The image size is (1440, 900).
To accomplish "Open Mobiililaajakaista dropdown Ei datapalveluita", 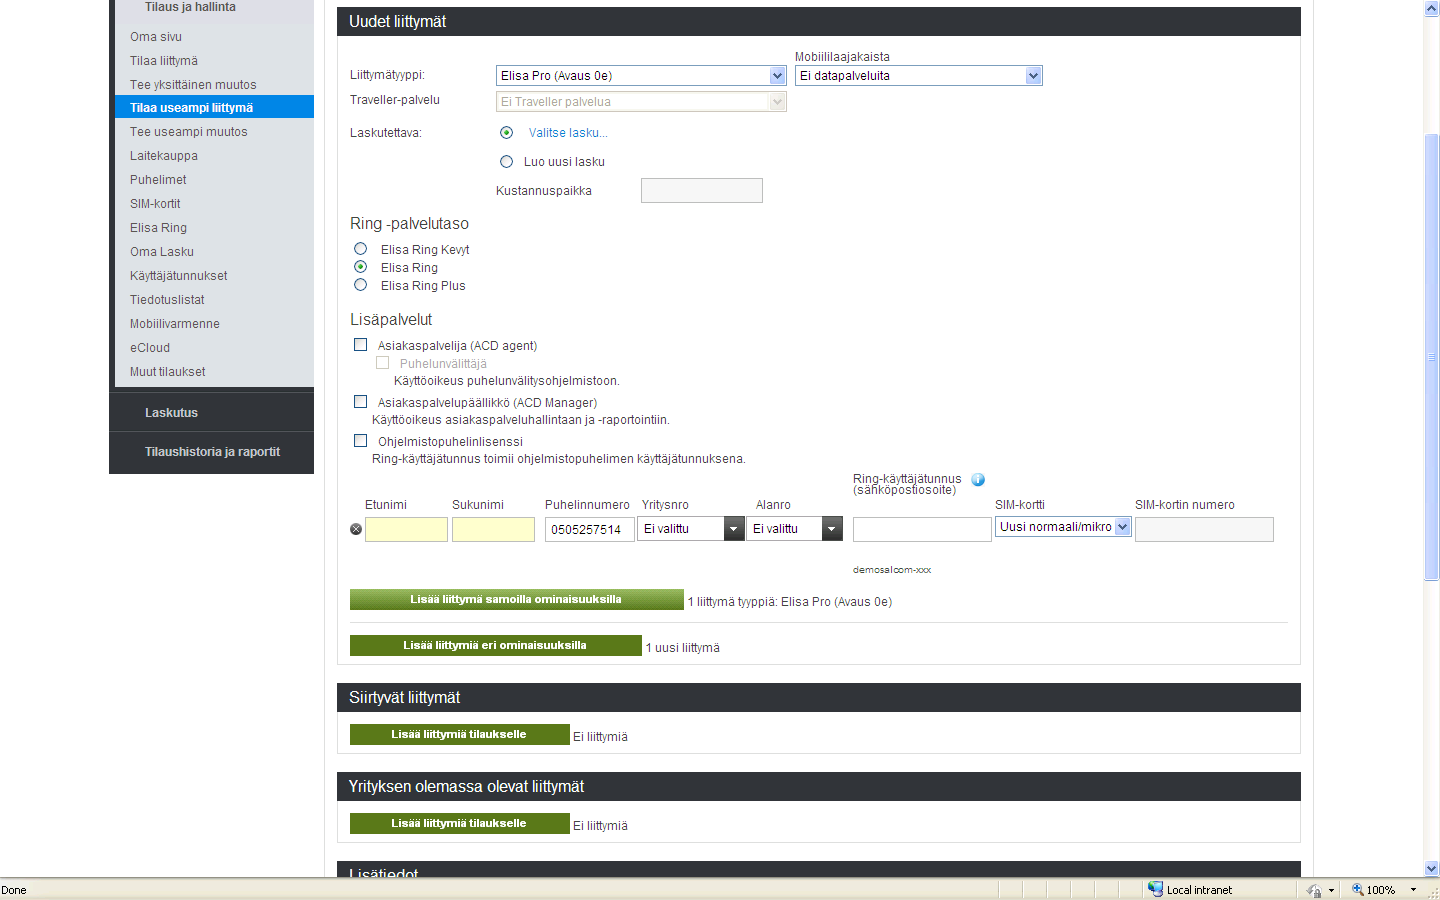I will point(919,76).
